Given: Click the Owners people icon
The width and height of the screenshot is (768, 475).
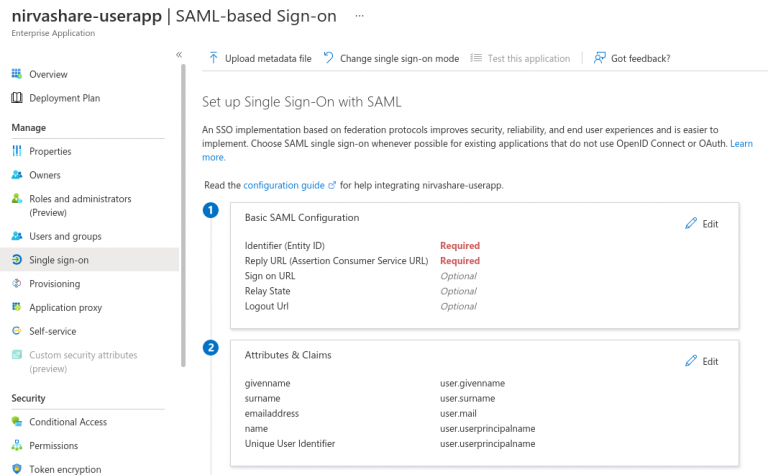Looking at the screenshot, I should point(17,175).
